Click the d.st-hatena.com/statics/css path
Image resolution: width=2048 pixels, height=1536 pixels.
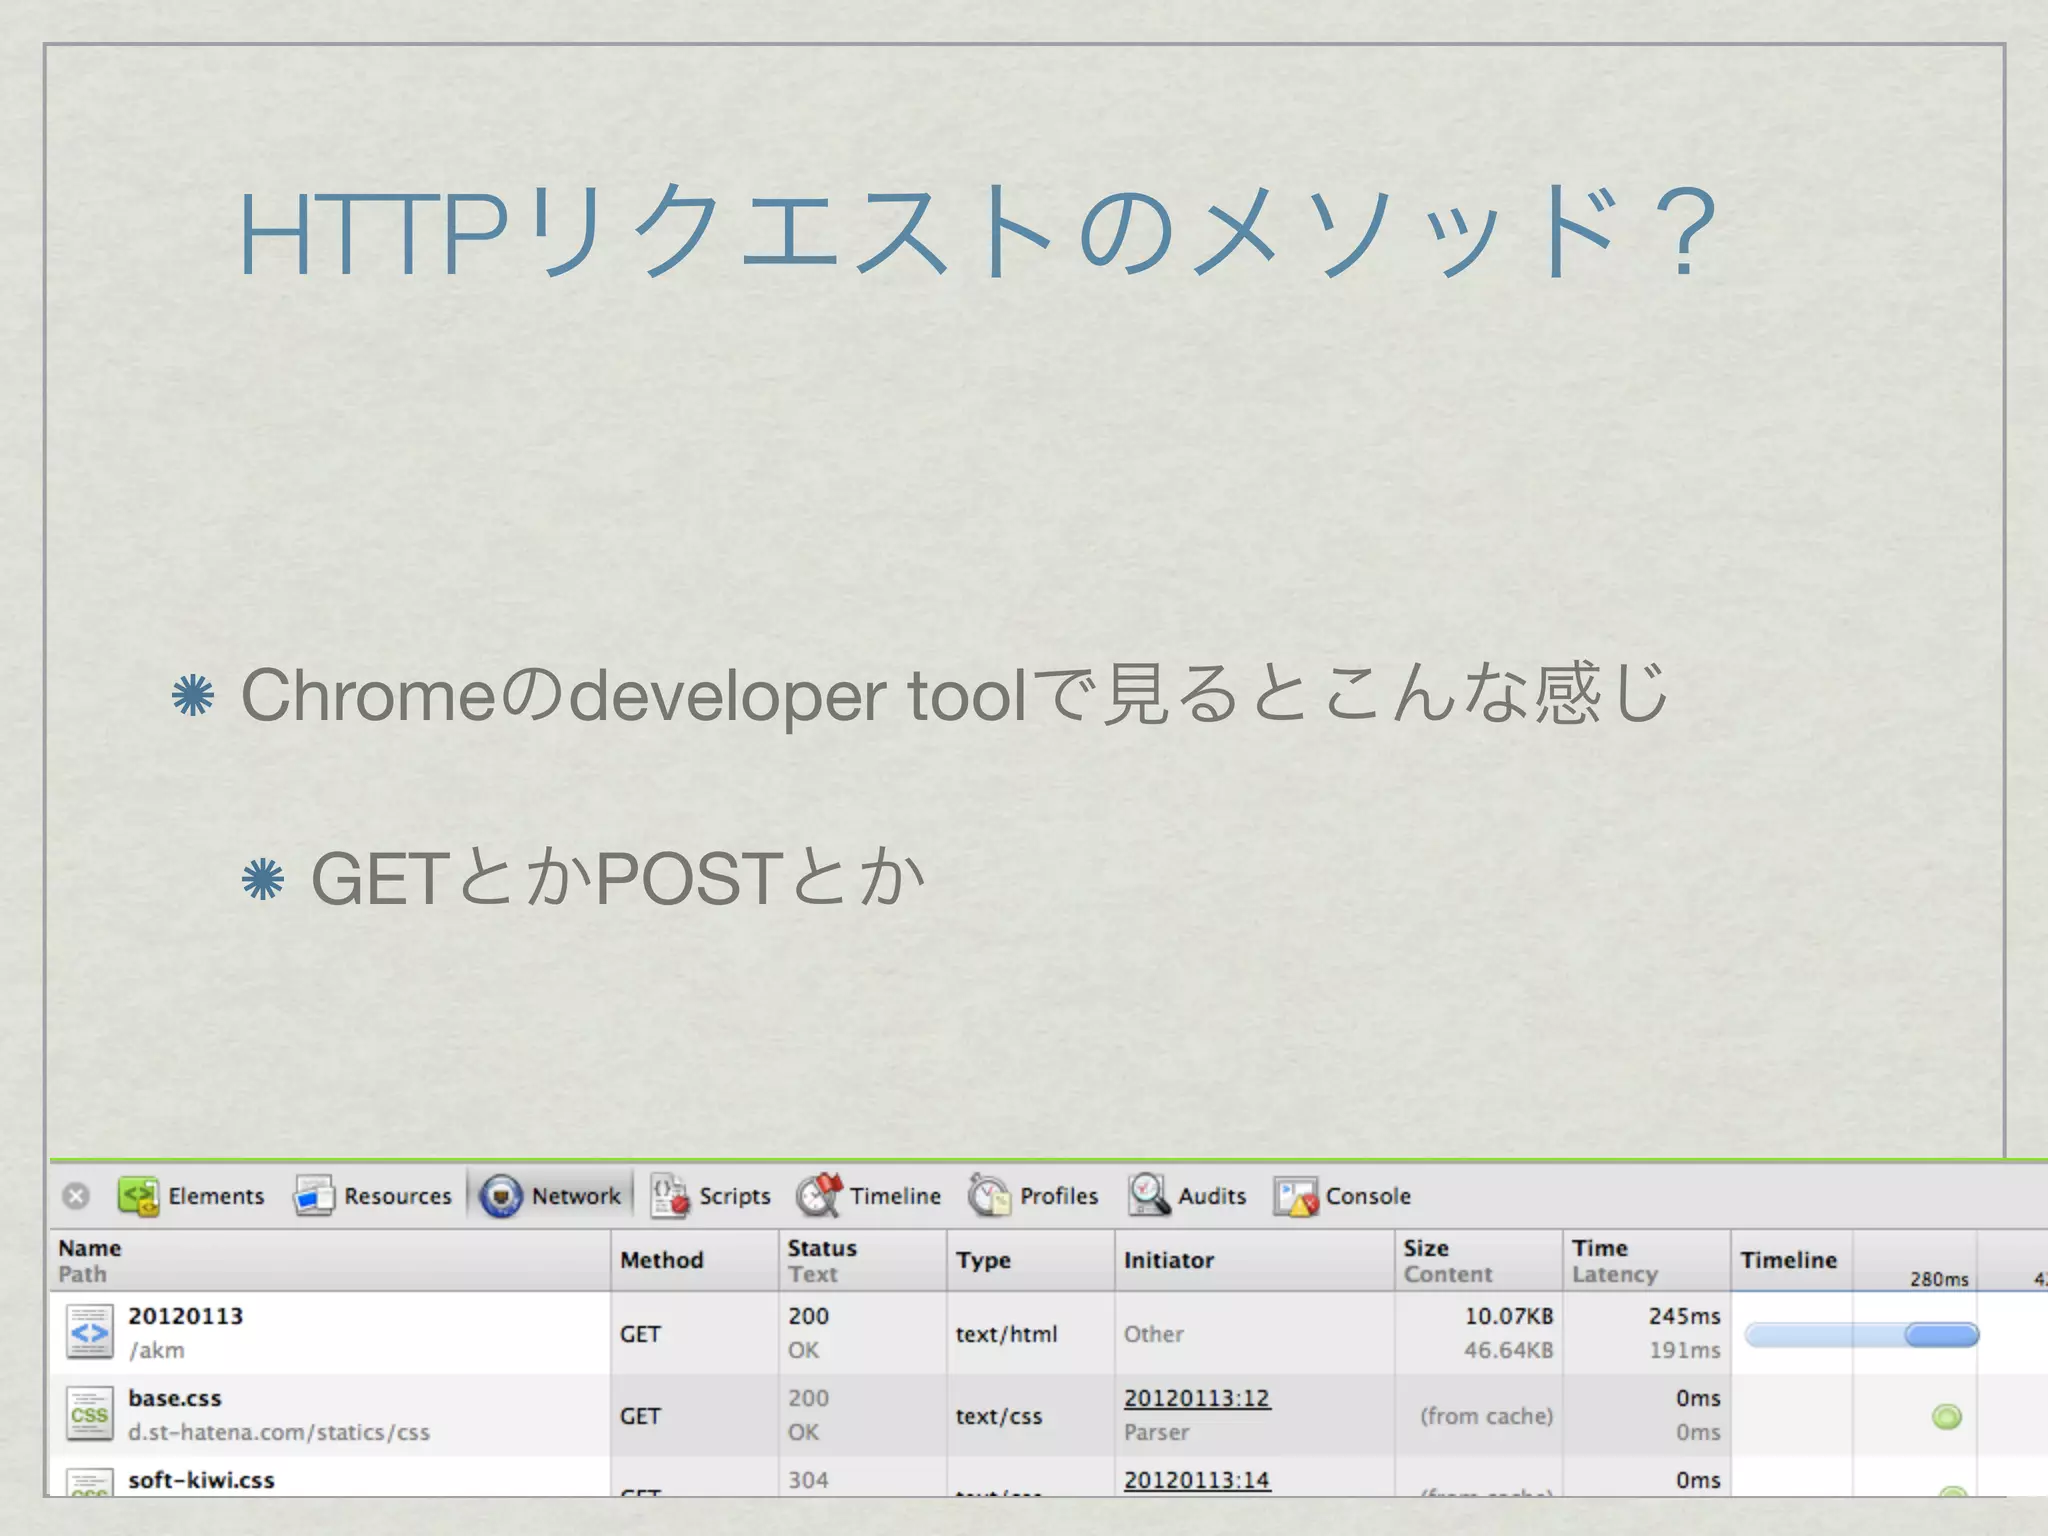[x=279, y=1432]
